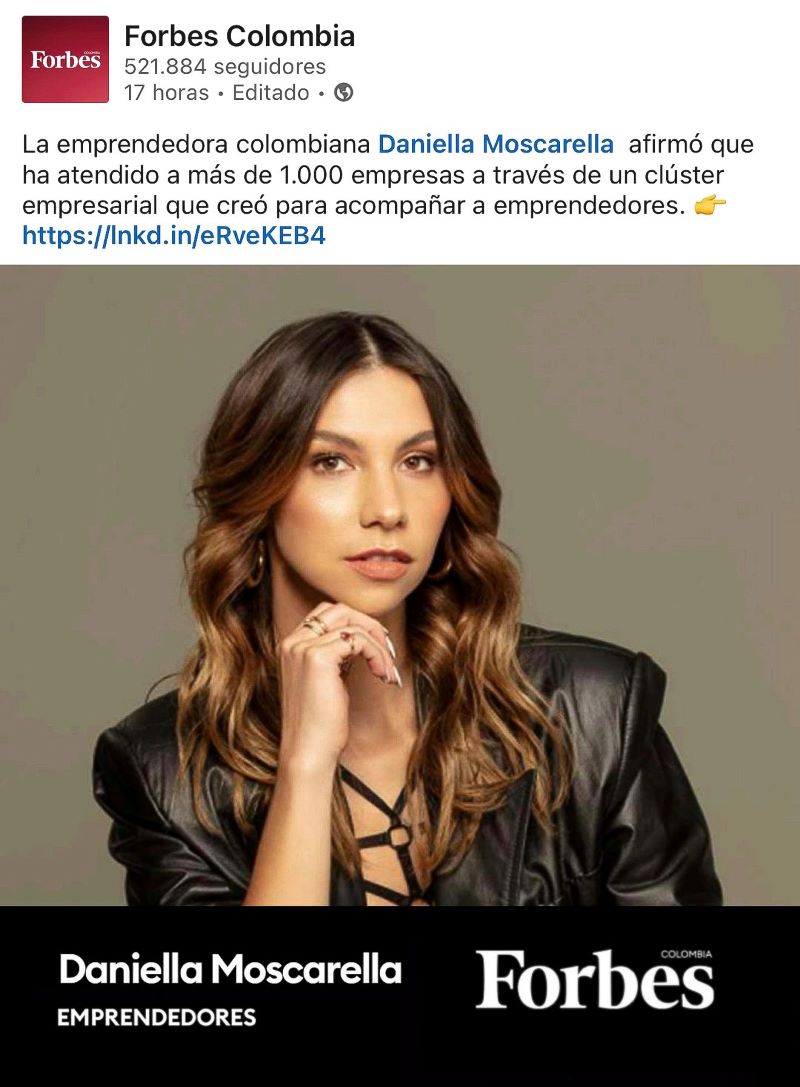Click the globe public-visibility icon

click(x=344, y=92)
